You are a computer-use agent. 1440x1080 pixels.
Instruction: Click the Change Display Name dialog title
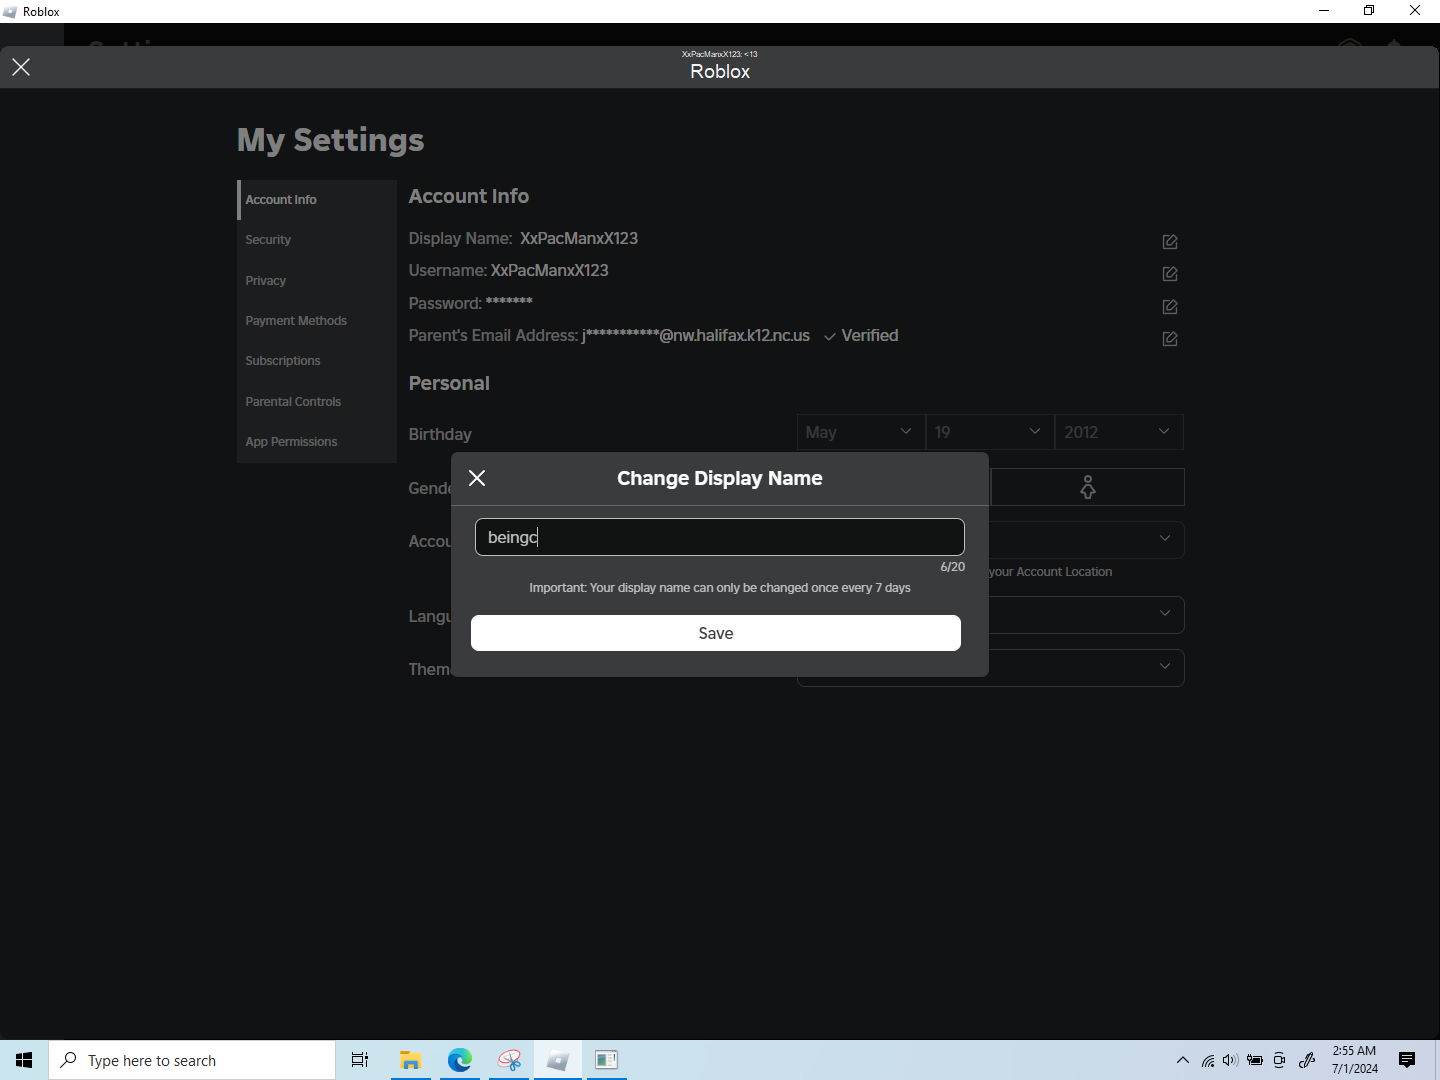[x=720, y=478]
